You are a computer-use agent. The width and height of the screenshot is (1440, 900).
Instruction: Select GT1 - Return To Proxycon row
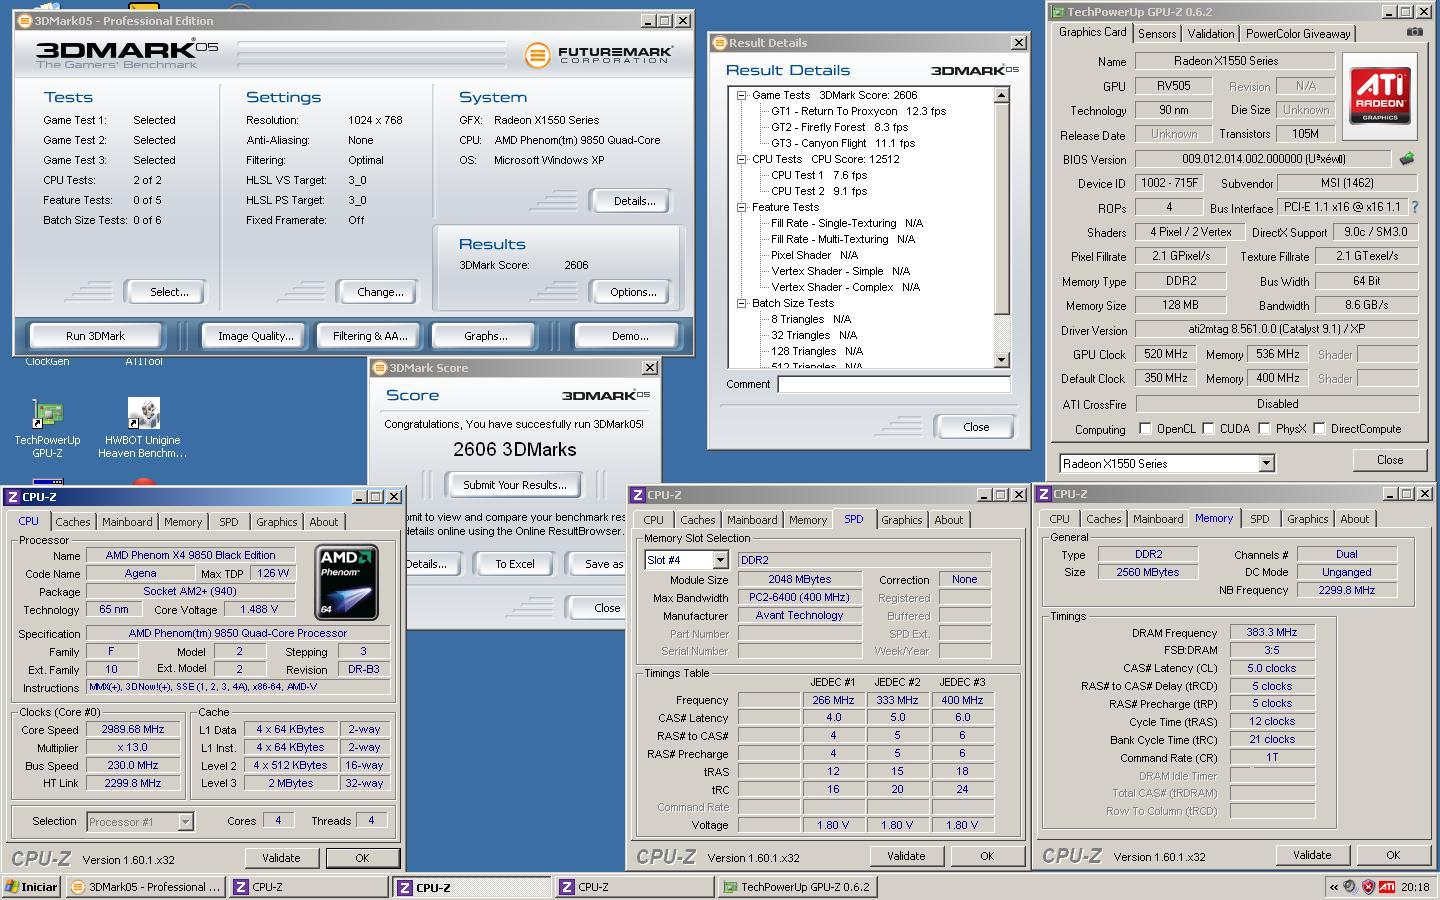[x=858, y=111]
